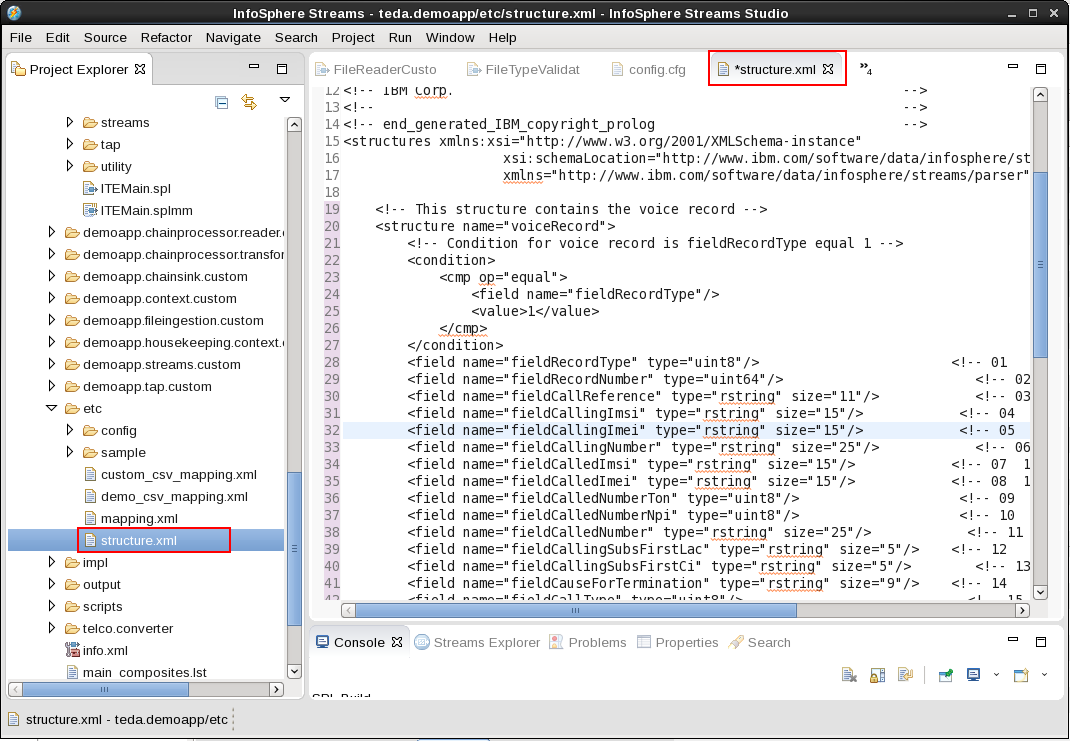This screenshot has height=741, width=1070.
Task: Open the Streams Explorer view tab
Action: coord(478,642)
